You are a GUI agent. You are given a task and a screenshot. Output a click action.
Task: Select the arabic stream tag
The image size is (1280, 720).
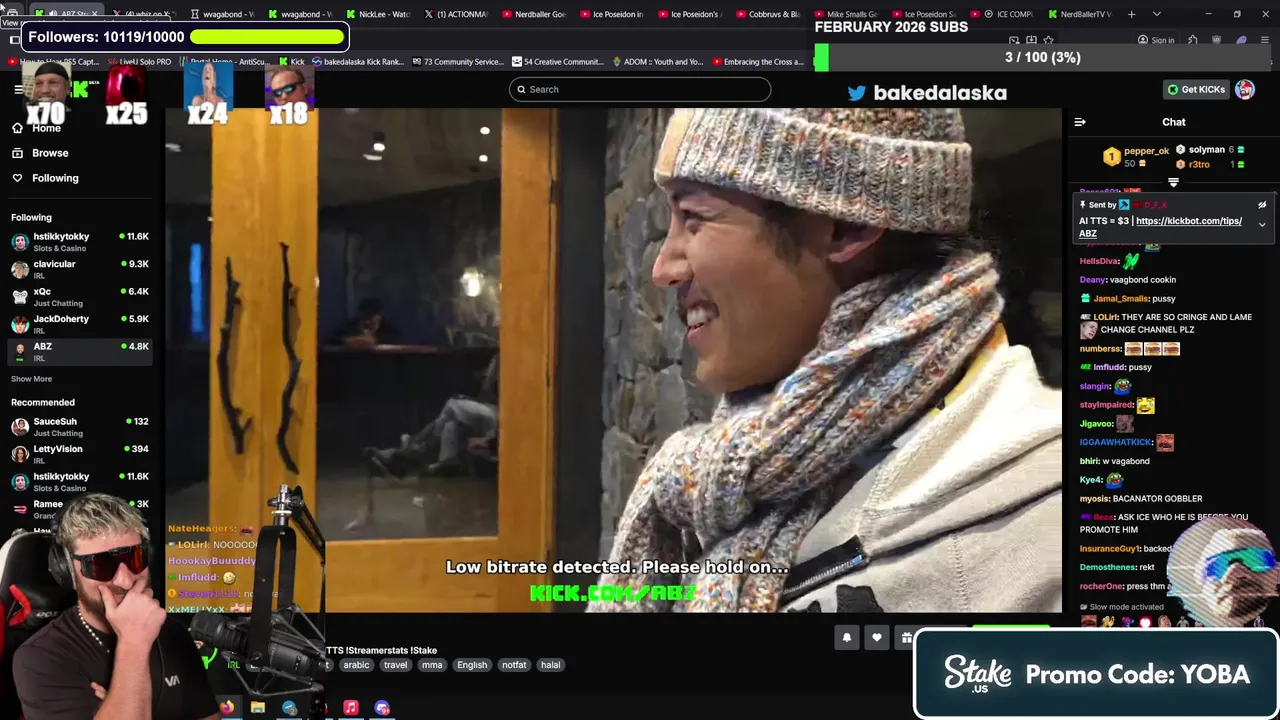(356, 665)
